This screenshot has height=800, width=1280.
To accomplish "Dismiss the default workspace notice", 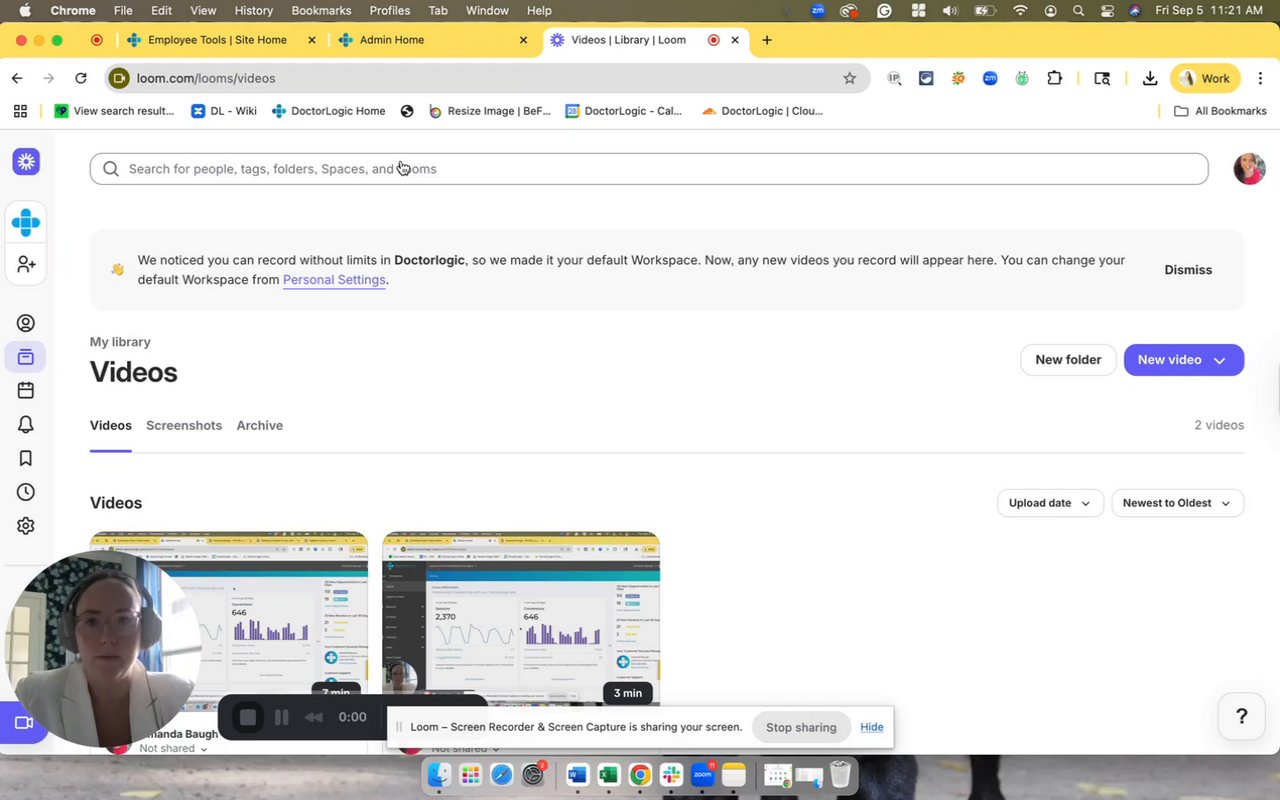I will [x=1188, y=270].
